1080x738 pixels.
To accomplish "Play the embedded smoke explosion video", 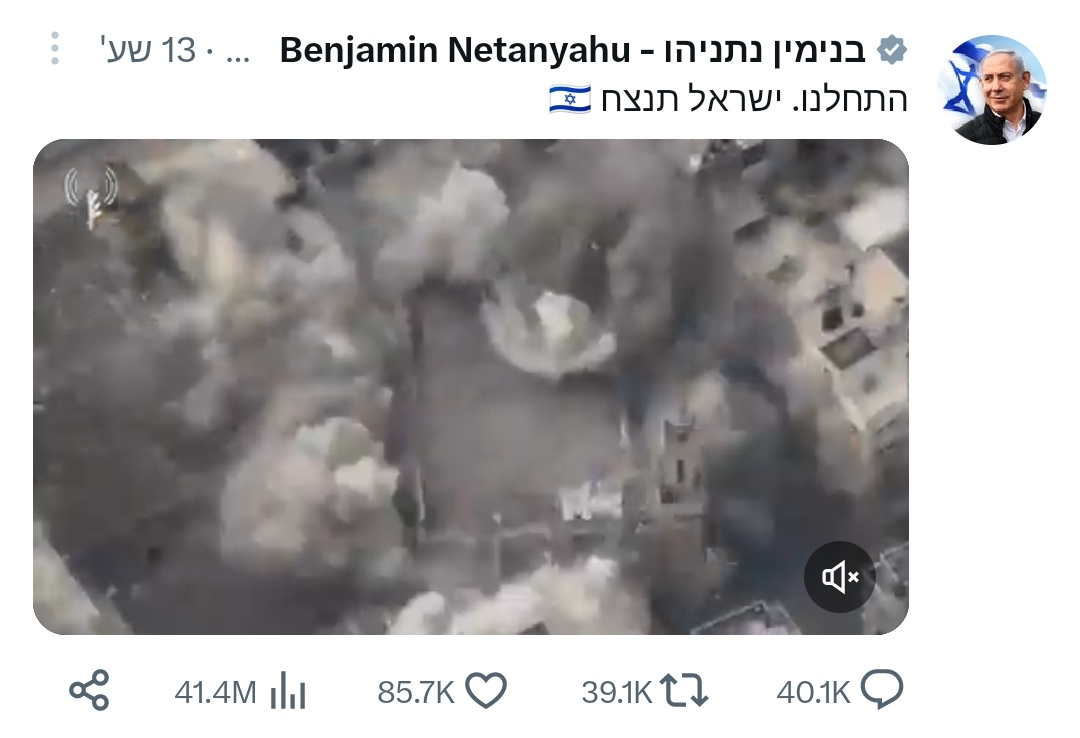I will [470, 387].
